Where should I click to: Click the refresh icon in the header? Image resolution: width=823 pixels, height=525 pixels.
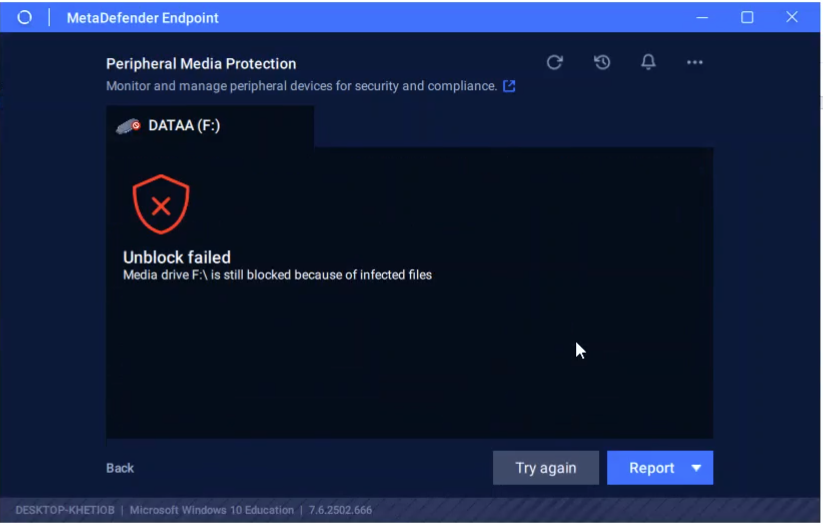554,62
